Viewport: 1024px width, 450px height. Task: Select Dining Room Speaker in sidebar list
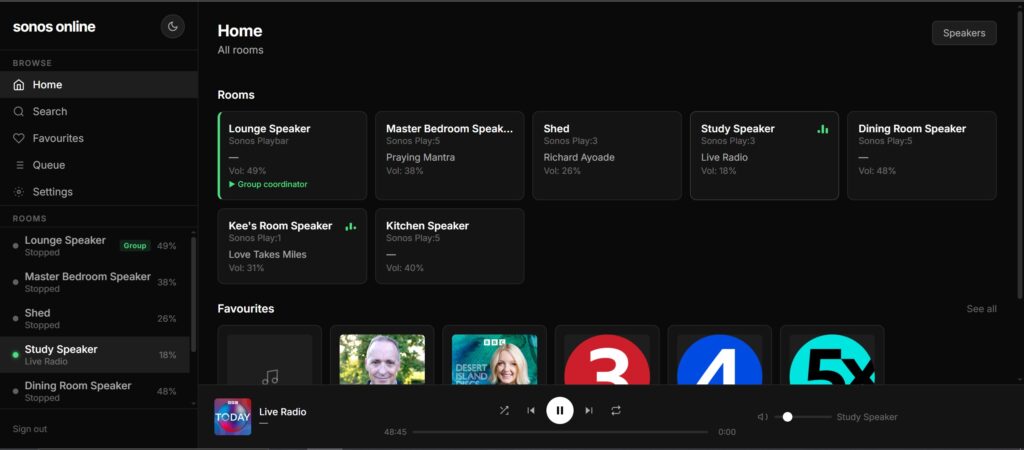(95, 391)
